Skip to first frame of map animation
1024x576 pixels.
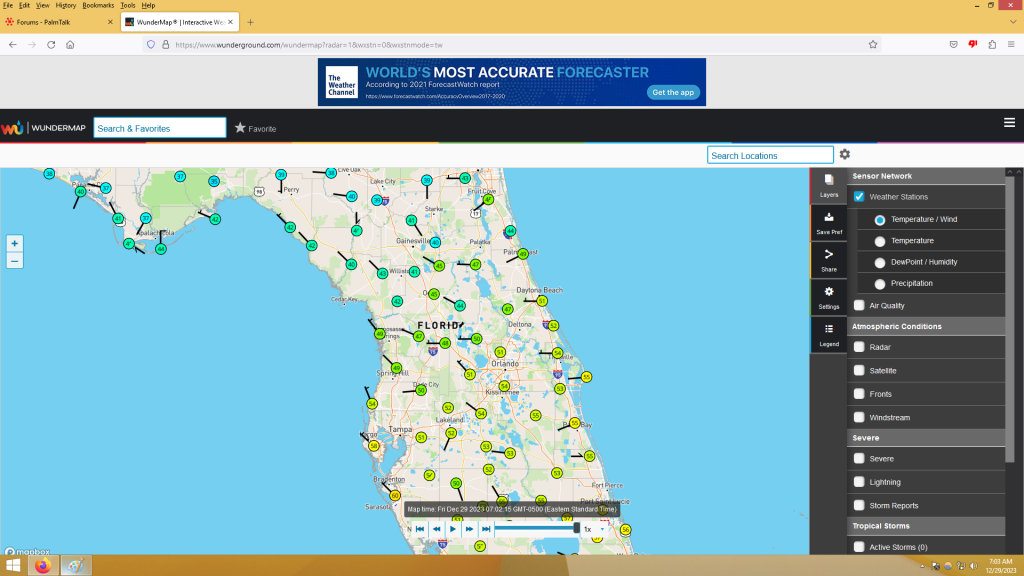click(x=420, y=529)
